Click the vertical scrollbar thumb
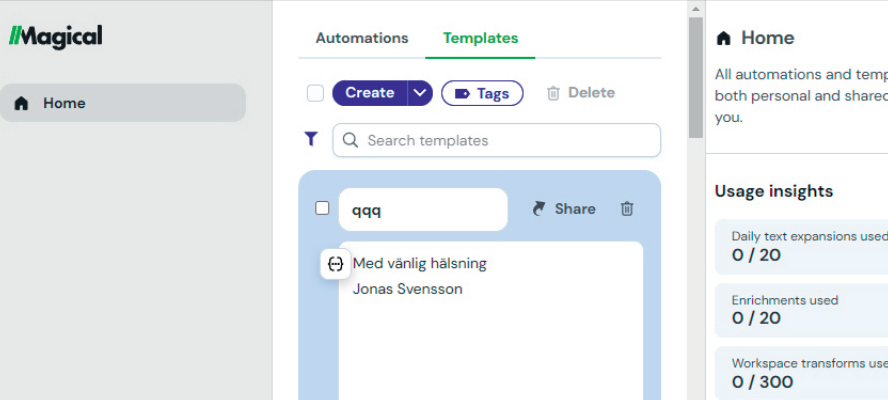 (696, 80)
